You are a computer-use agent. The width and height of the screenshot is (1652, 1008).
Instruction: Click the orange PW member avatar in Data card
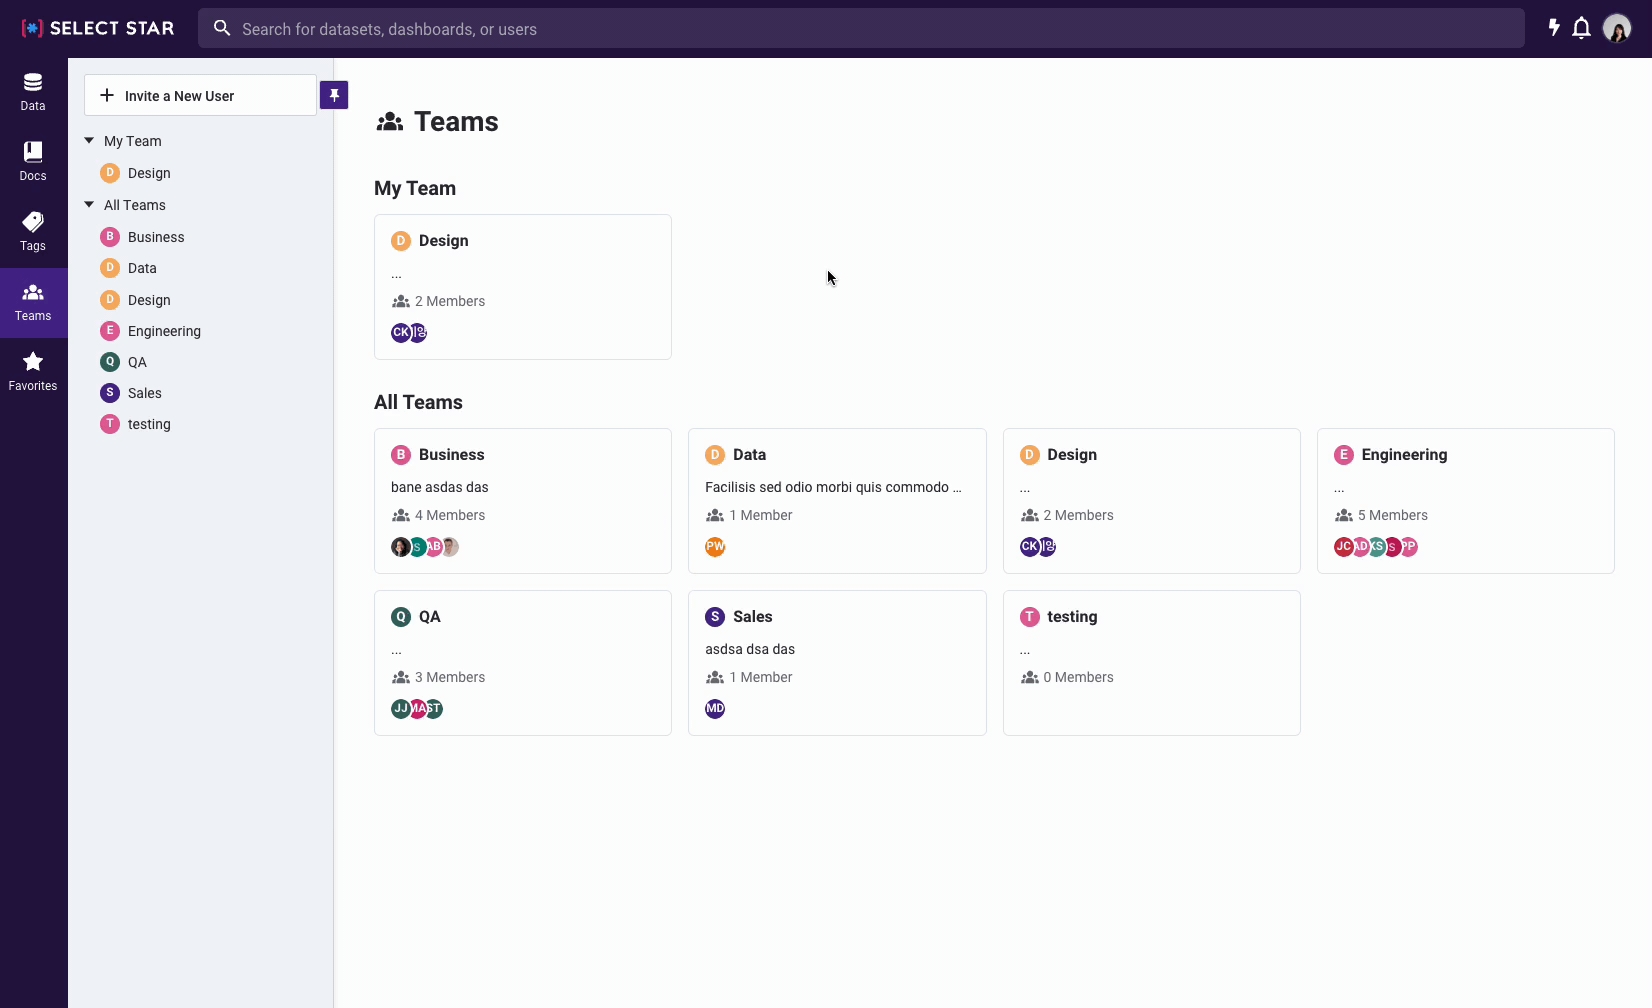[715, 547]
